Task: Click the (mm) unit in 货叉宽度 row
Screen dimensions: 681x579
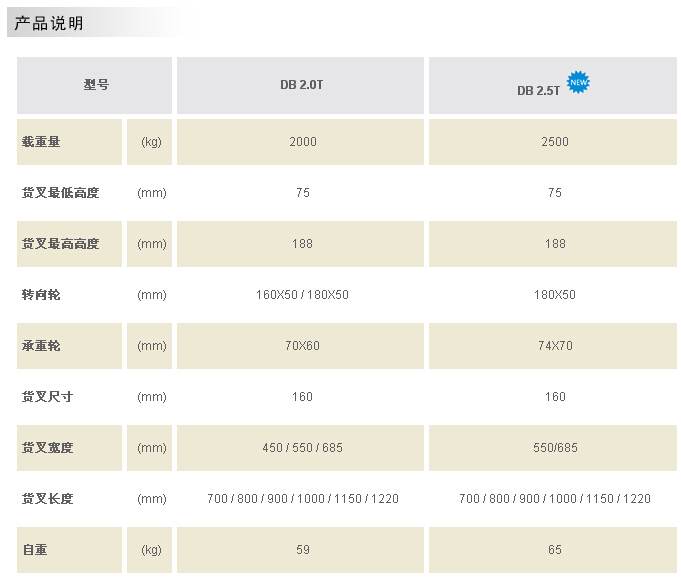Action: click(152, 448)
